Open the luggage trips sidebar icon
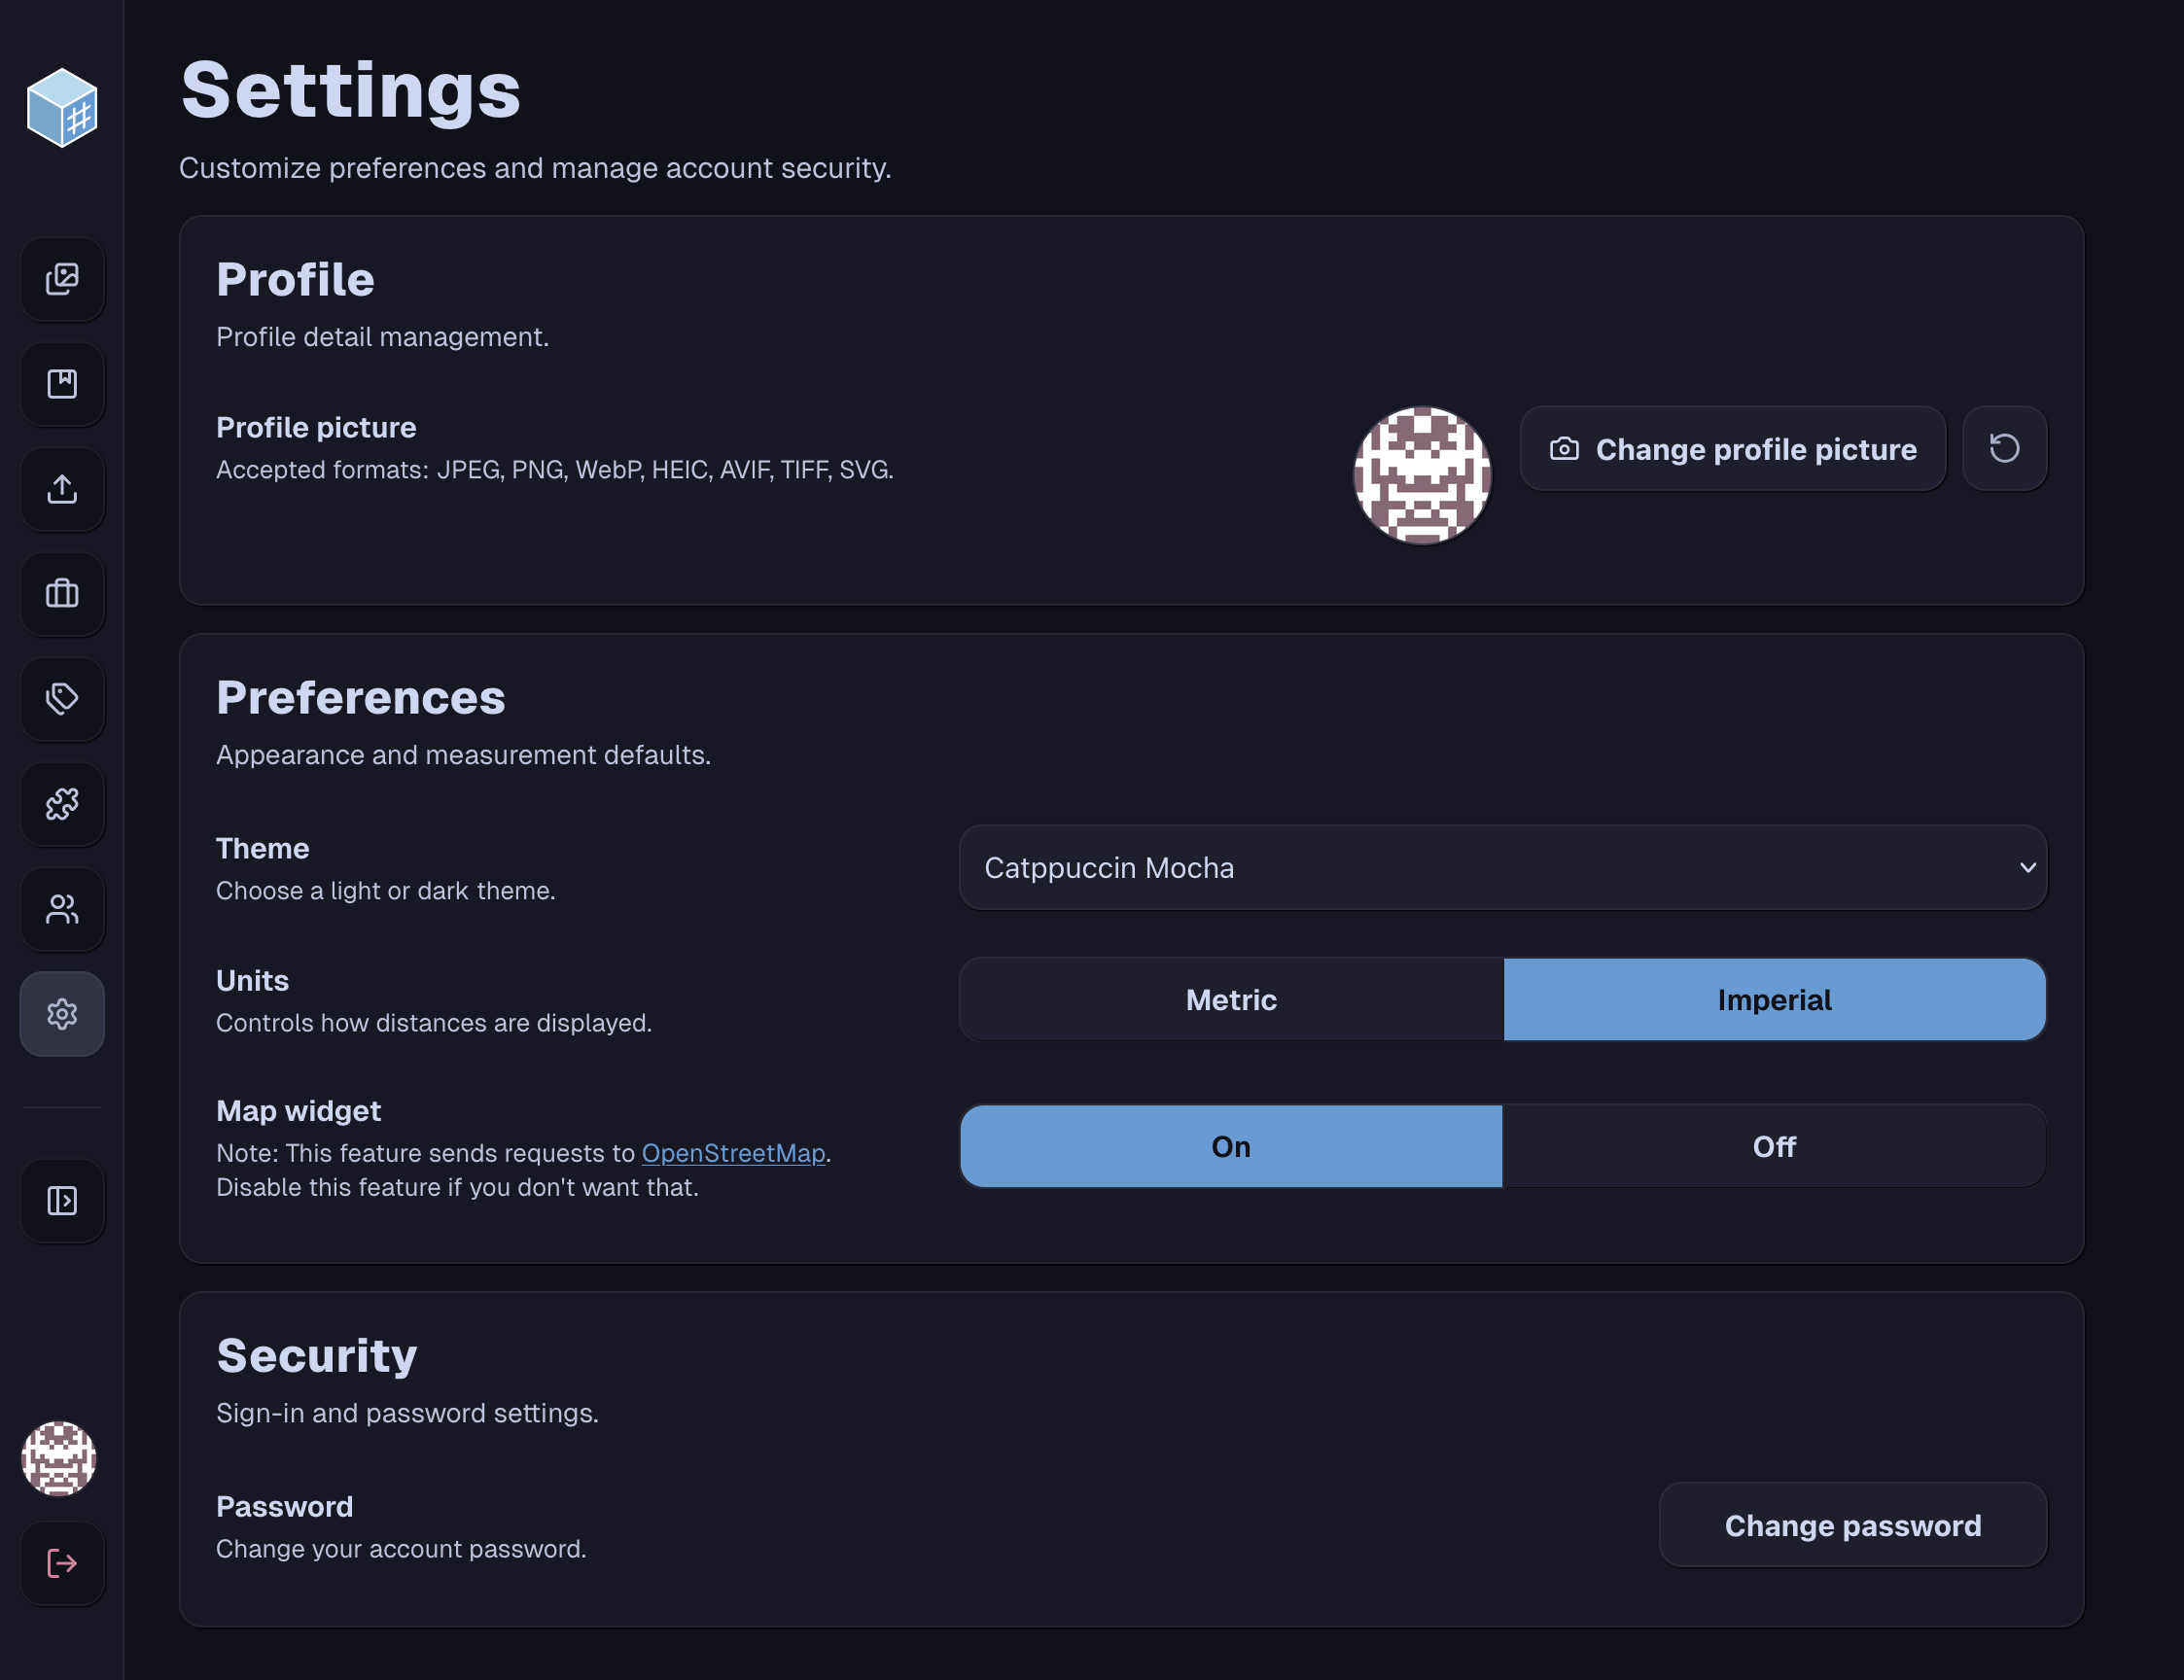This screenshot has width=2184, height=1680. [62, 594]
